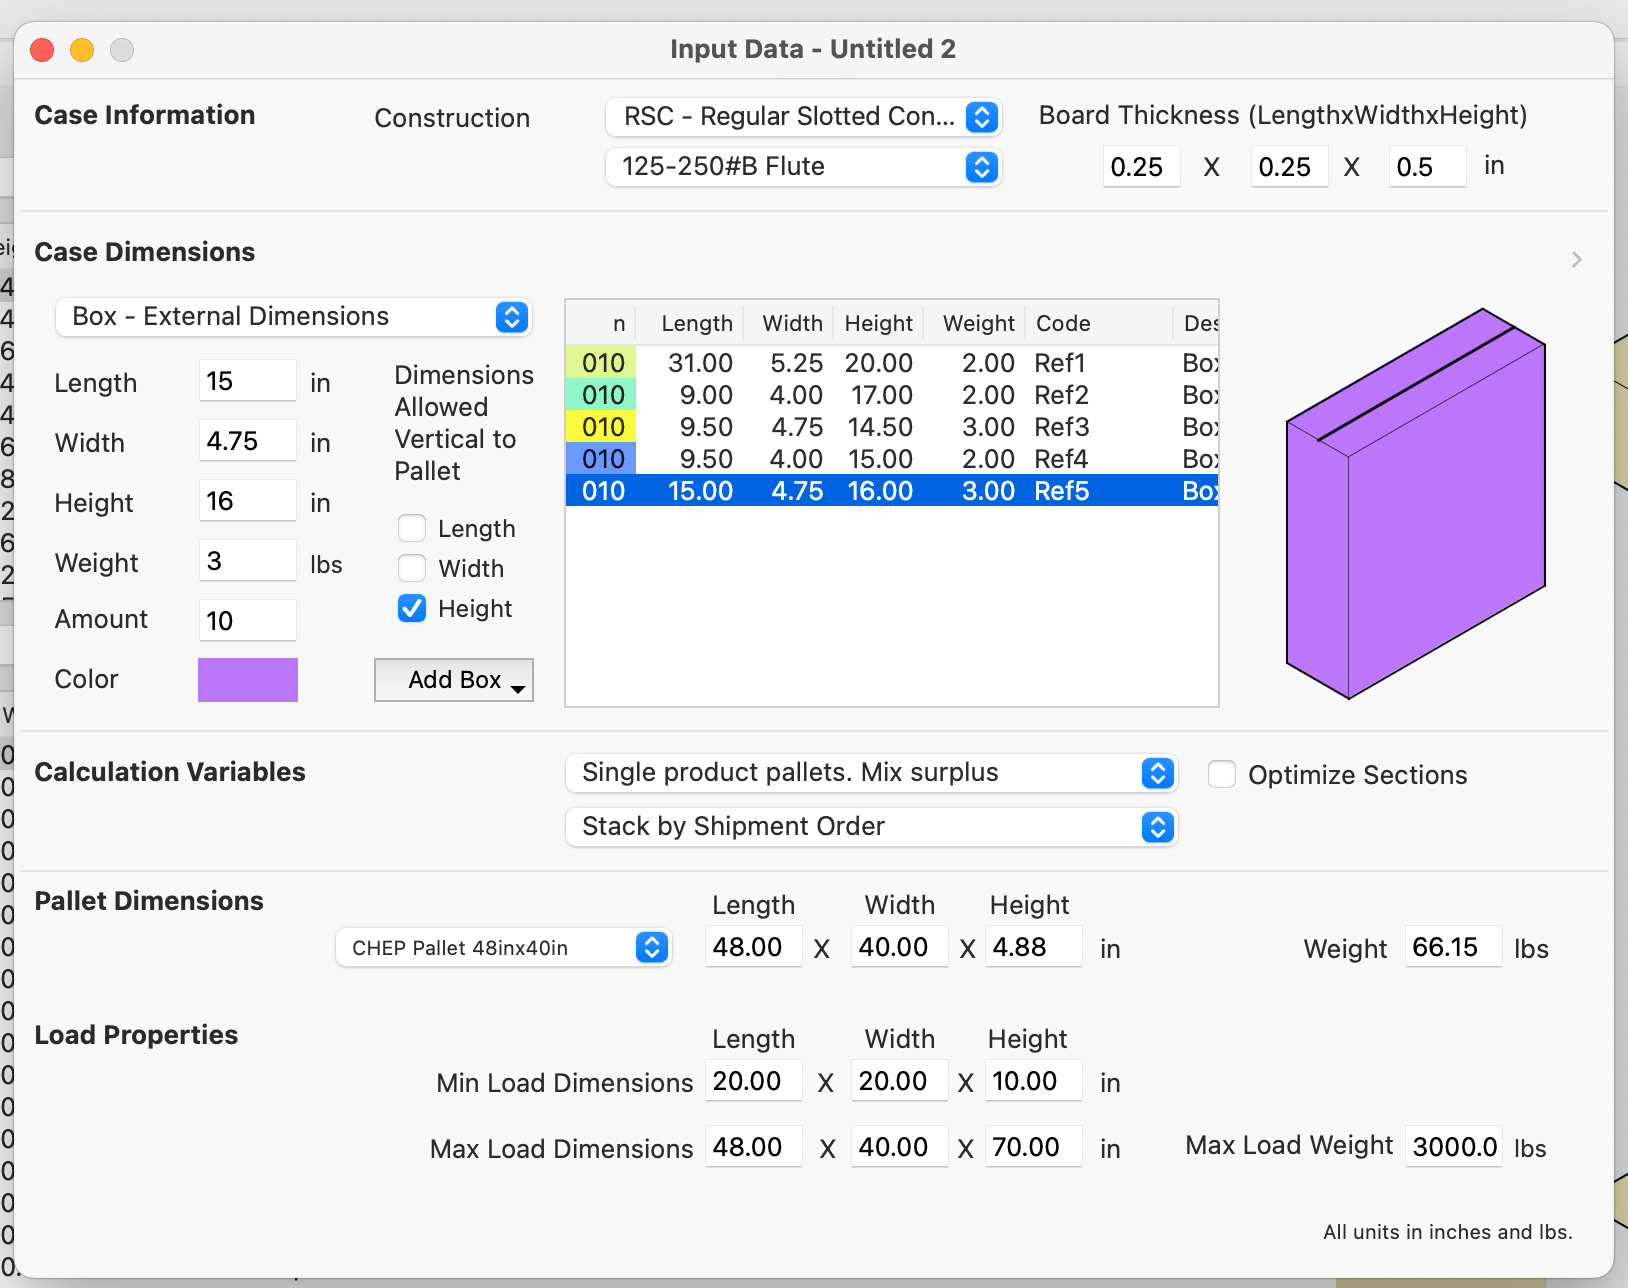Open the box Color swatch picker
1628x1288 pixels.
coord(247,680)
